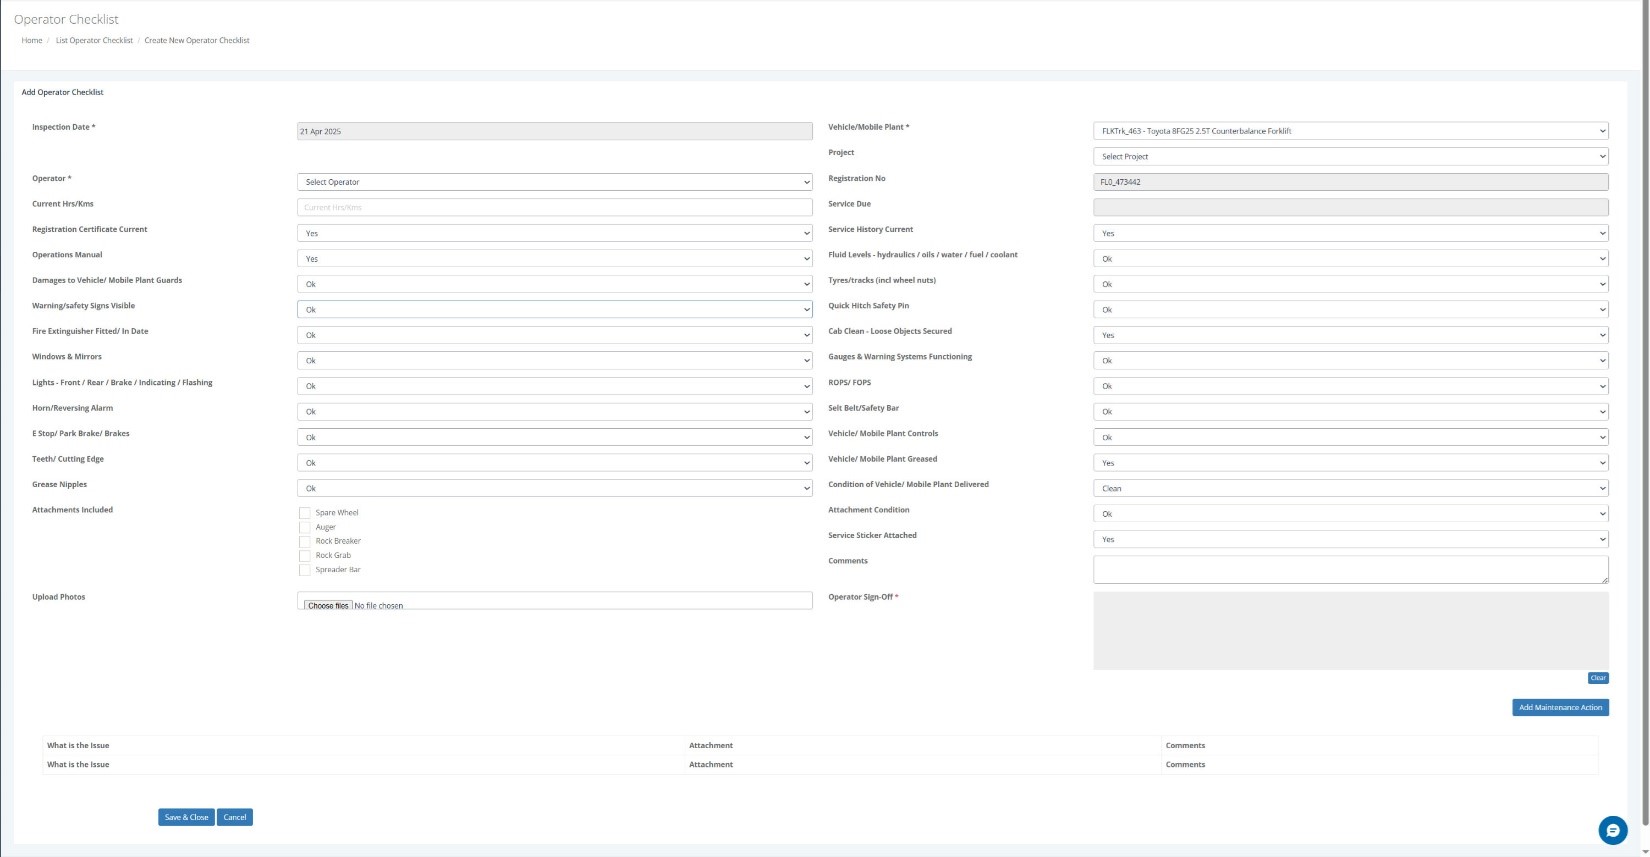1650x857 pixels.
Task: Open Fire Extinguisher Fitted dropdown
Action: pyautogui.click(x=554, y=335)
